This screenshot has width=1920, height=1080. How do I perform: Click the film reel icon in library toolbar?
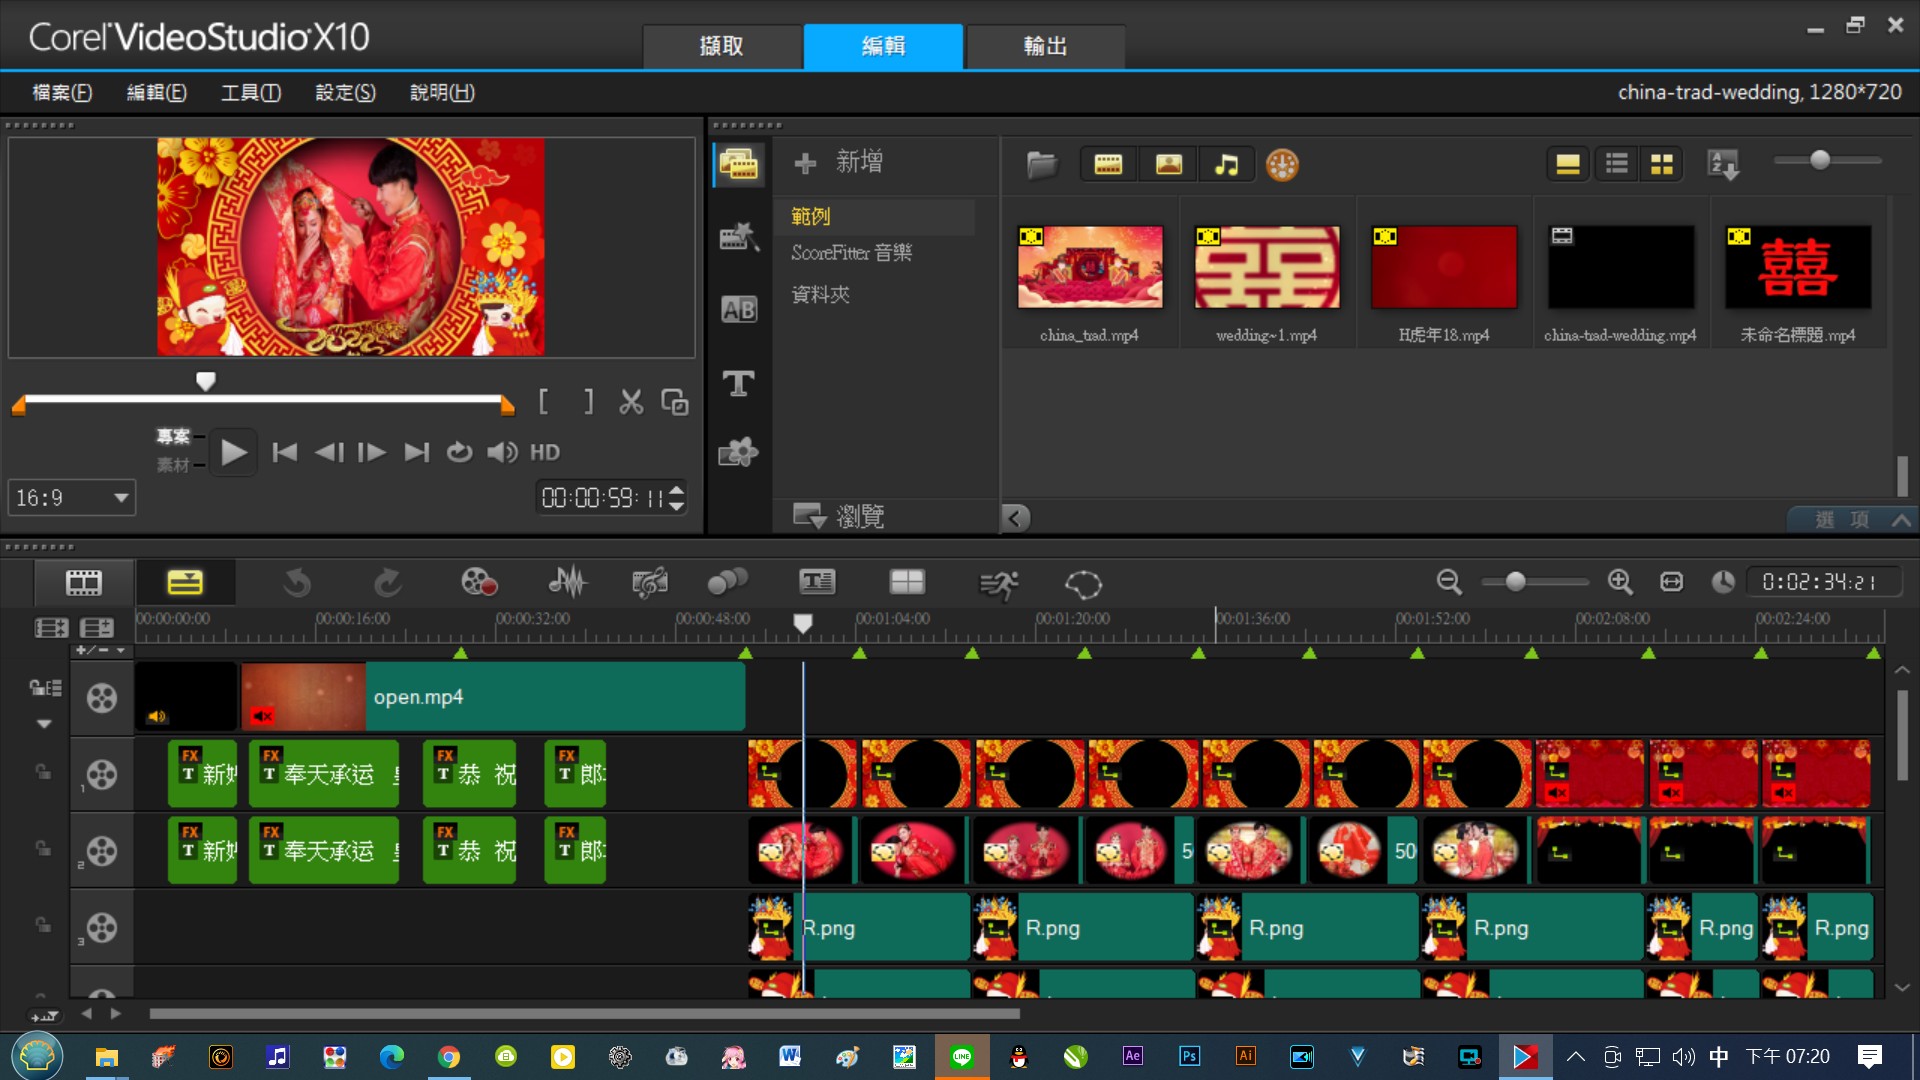click(1282, 164)
